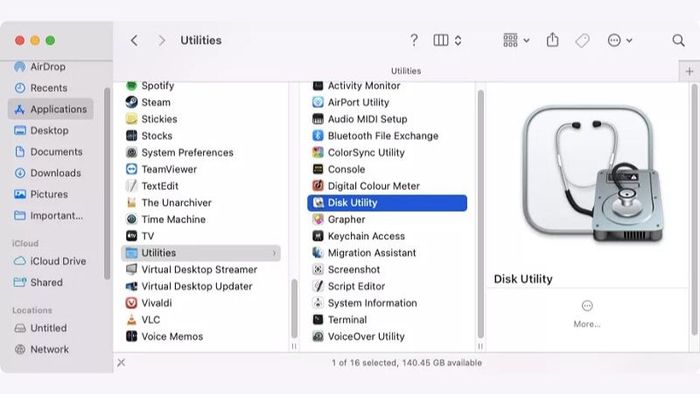
Task: Click the Edit Tags icon
Action: (x=582, y=41)
